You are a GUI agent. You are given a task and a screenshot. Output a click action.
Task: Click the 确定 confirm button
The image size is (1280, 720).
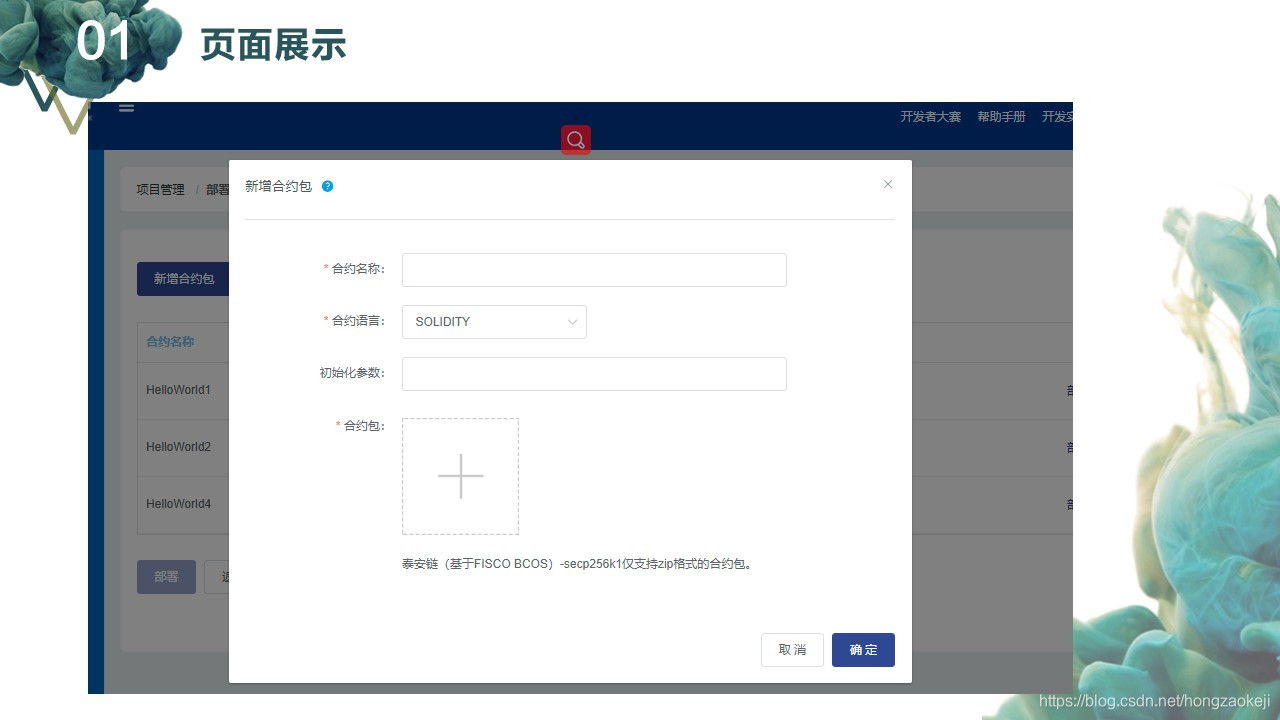(863, 649)
